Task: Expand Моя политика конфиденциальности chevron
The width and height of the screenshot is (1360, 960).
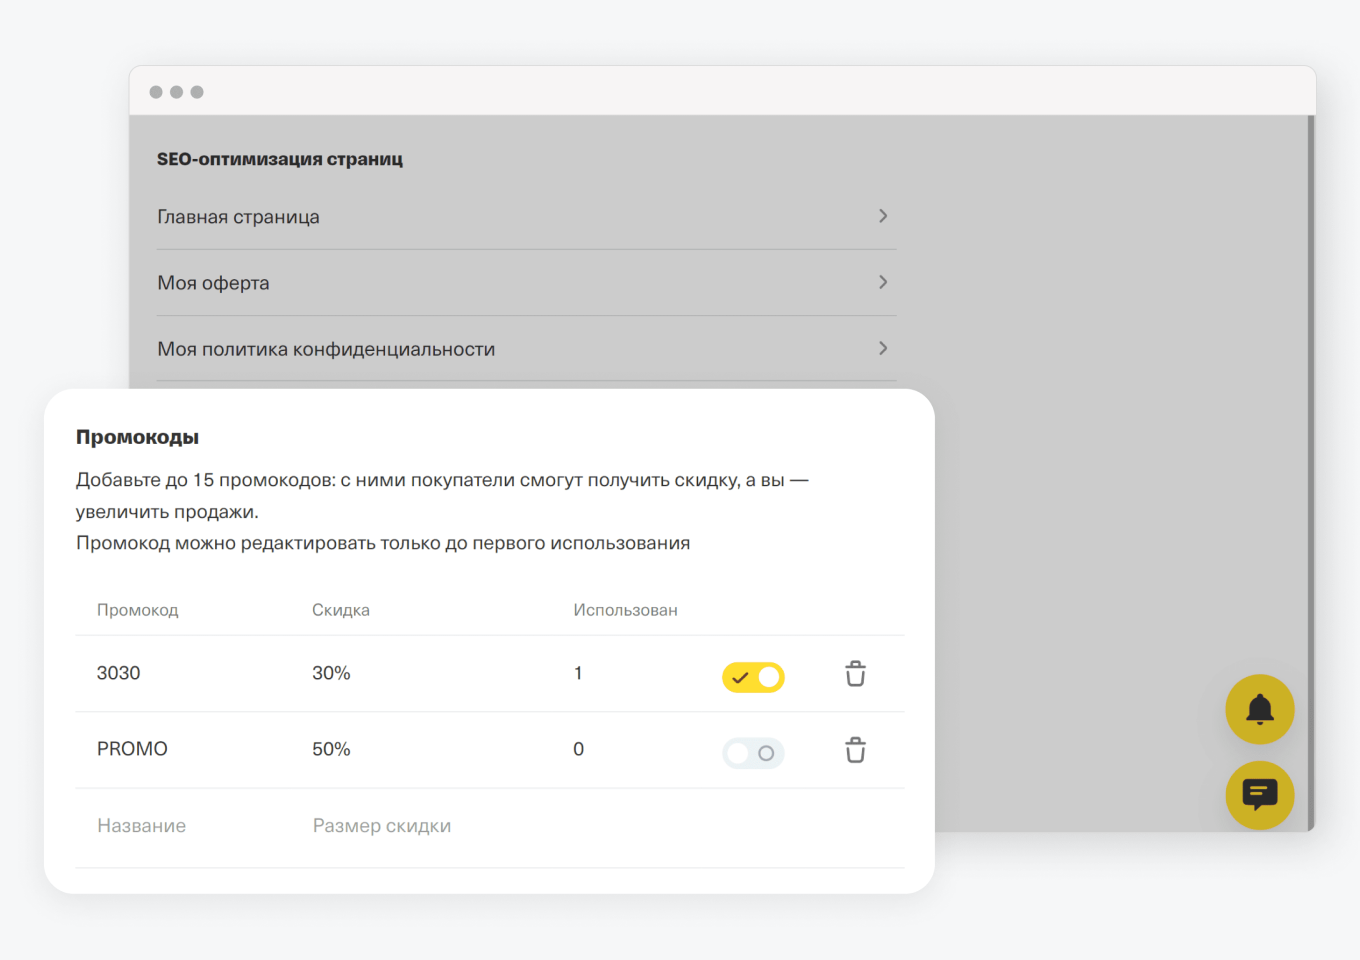Action: (x=882, y=348)
